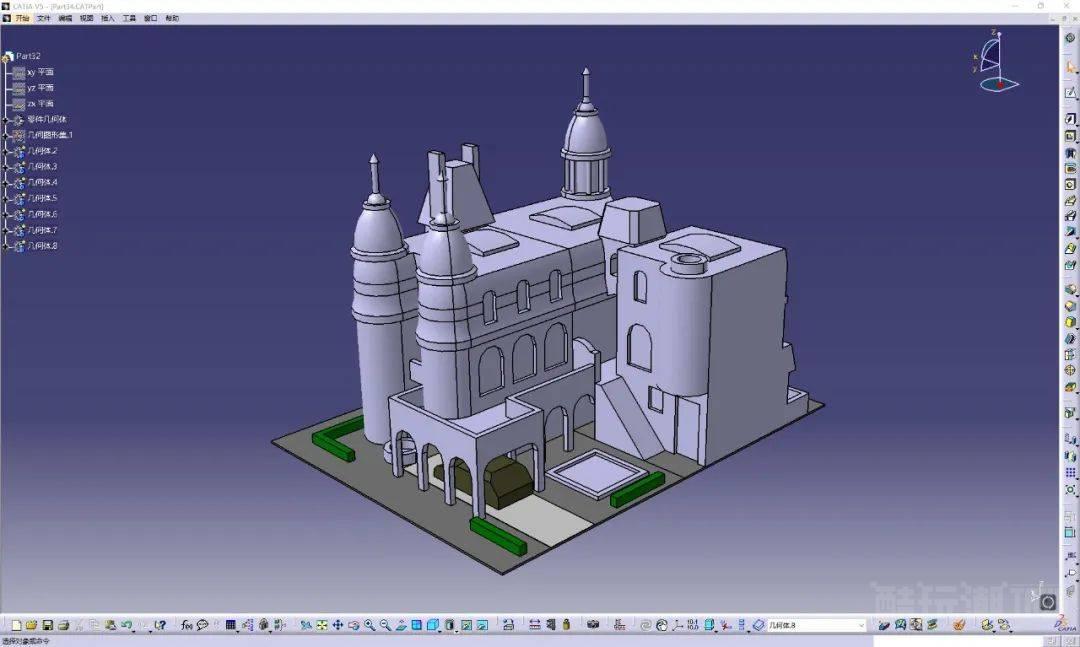Screen dimensions: 1080x647
Task: Click the Zoom Out magnifier
Action: 385,625
